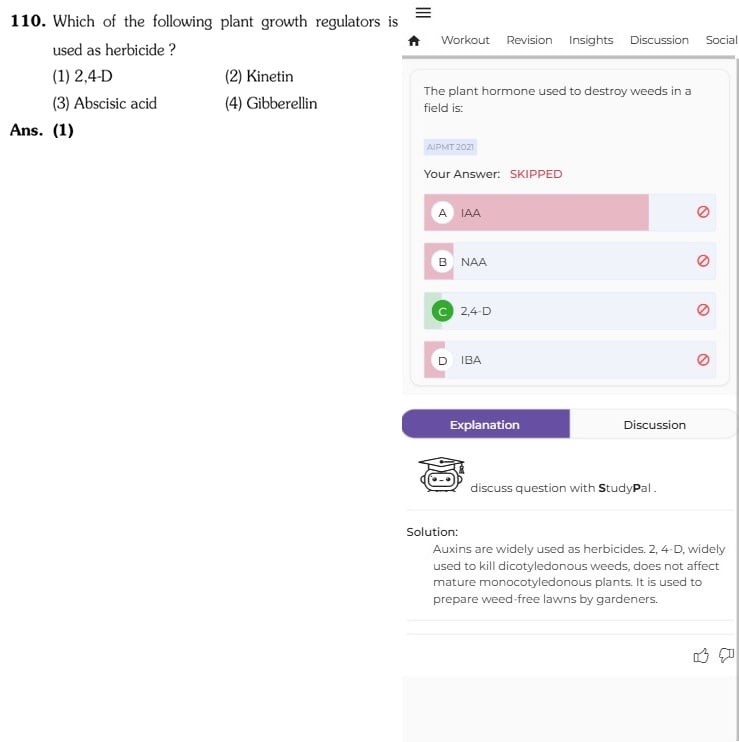
Task: Click the strike-out icon beside NAA
Action: point(703,261)
